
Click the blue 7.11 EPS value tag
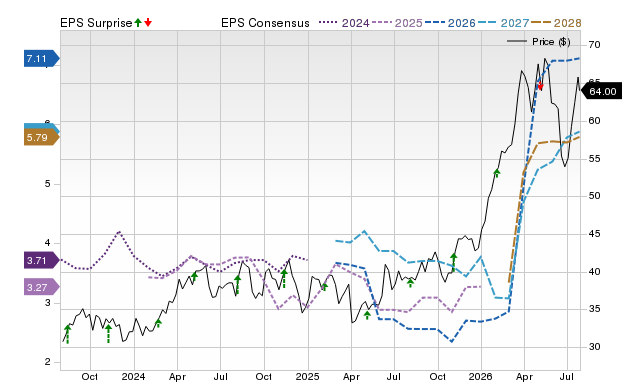click(x=41, y=59)
